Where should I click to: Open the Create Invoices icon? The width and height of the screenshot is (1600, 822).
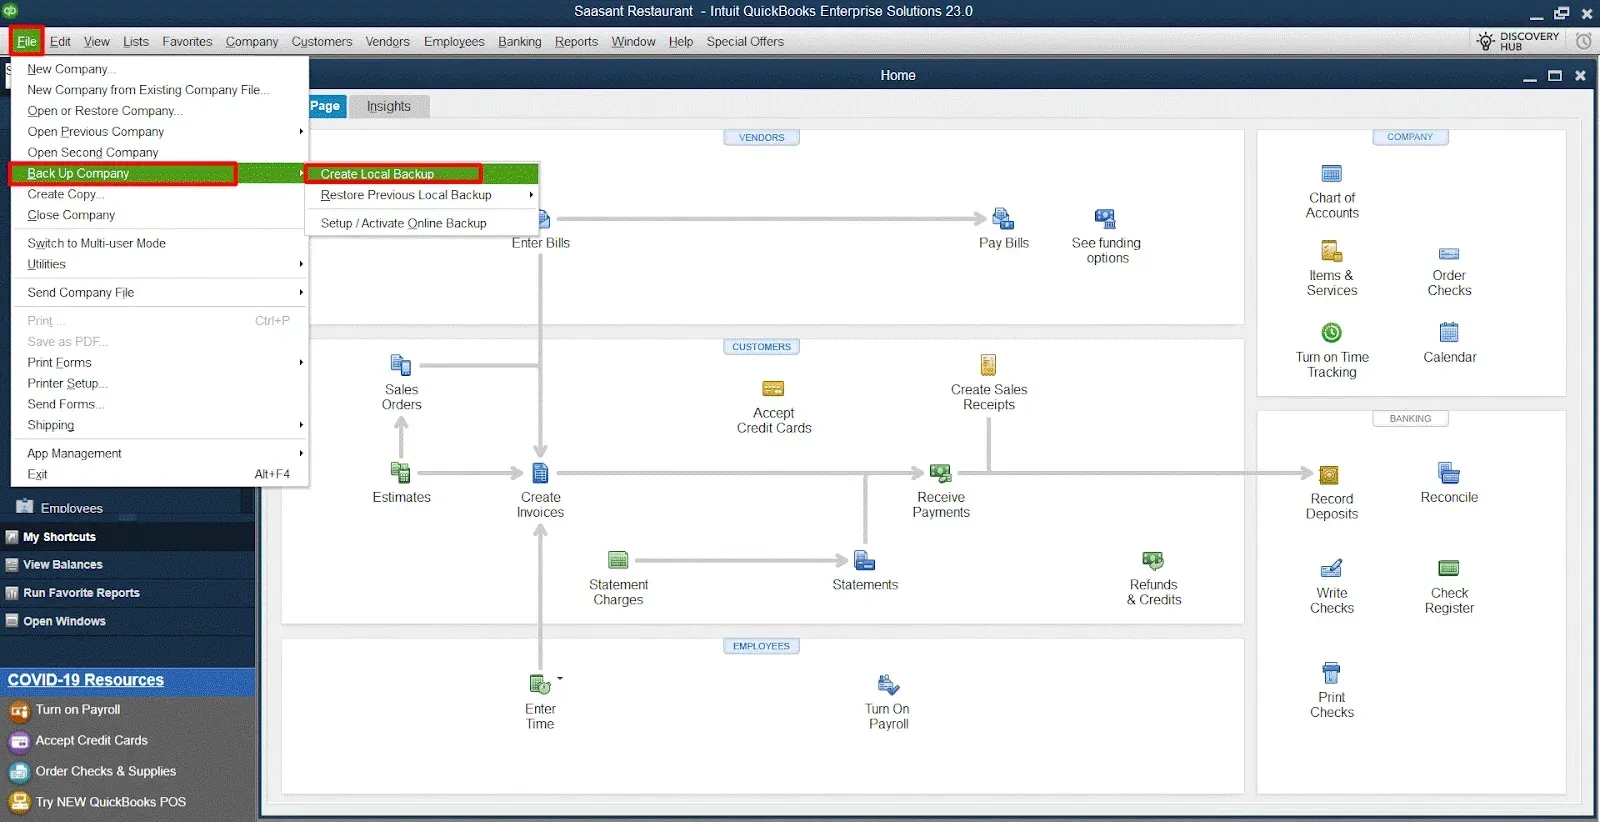540,474
